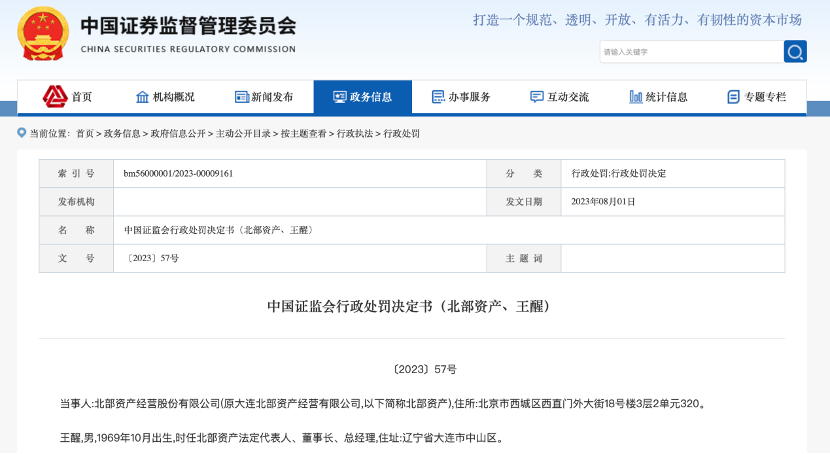Go to 政务信息 in the breadcrumb
830x454 pixels.
(122, 133)
